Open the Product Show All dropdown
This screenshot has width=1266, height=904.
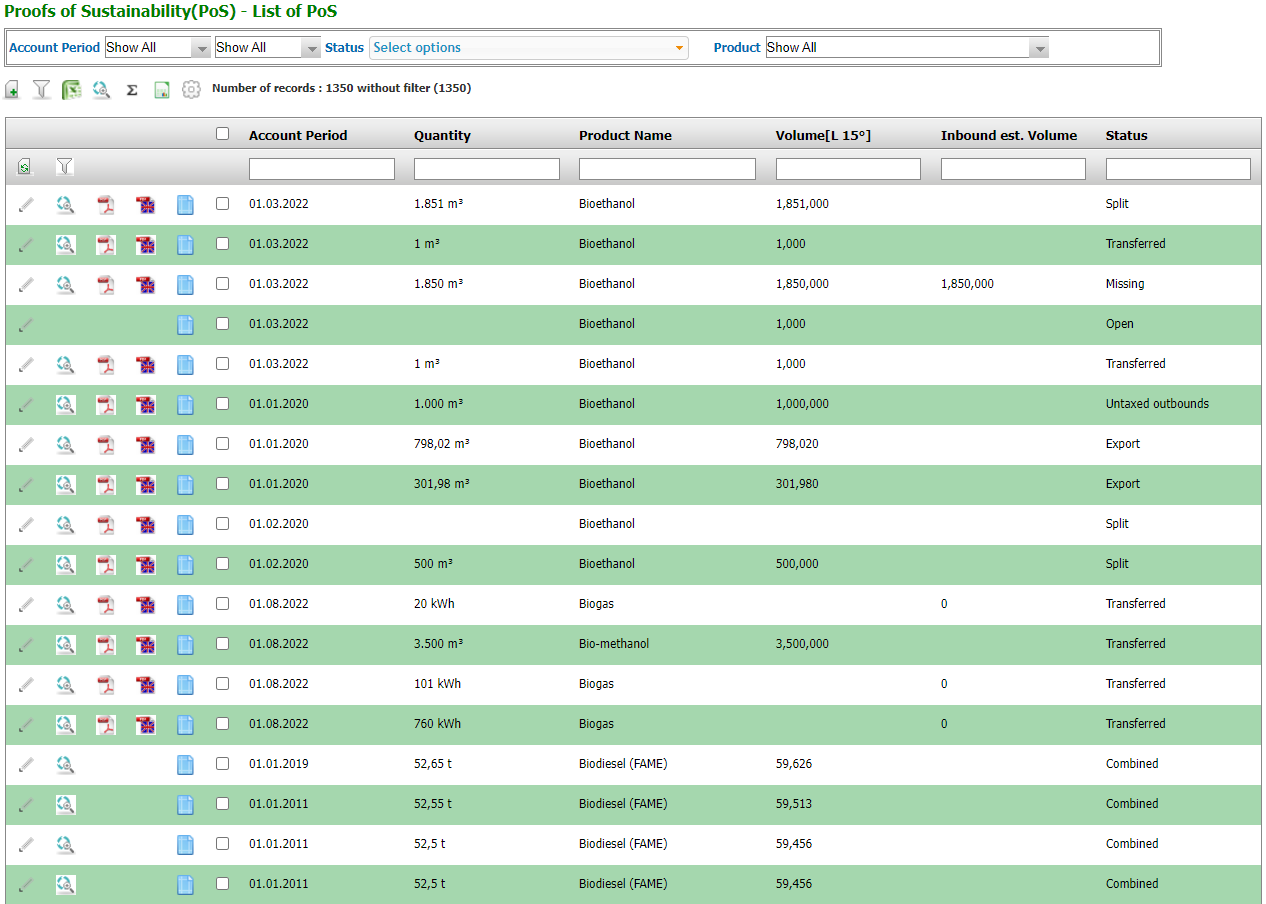tap(906, 48)
